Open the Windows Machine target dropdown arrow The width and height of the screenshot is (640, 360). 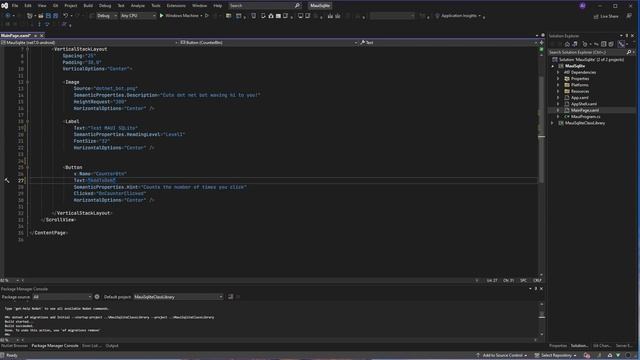(x=201, y=16)
